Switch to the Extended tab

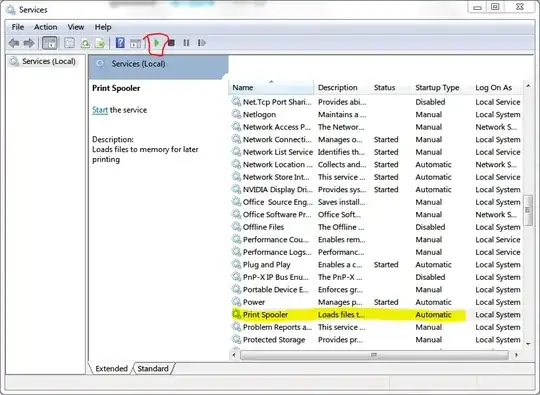111,368
